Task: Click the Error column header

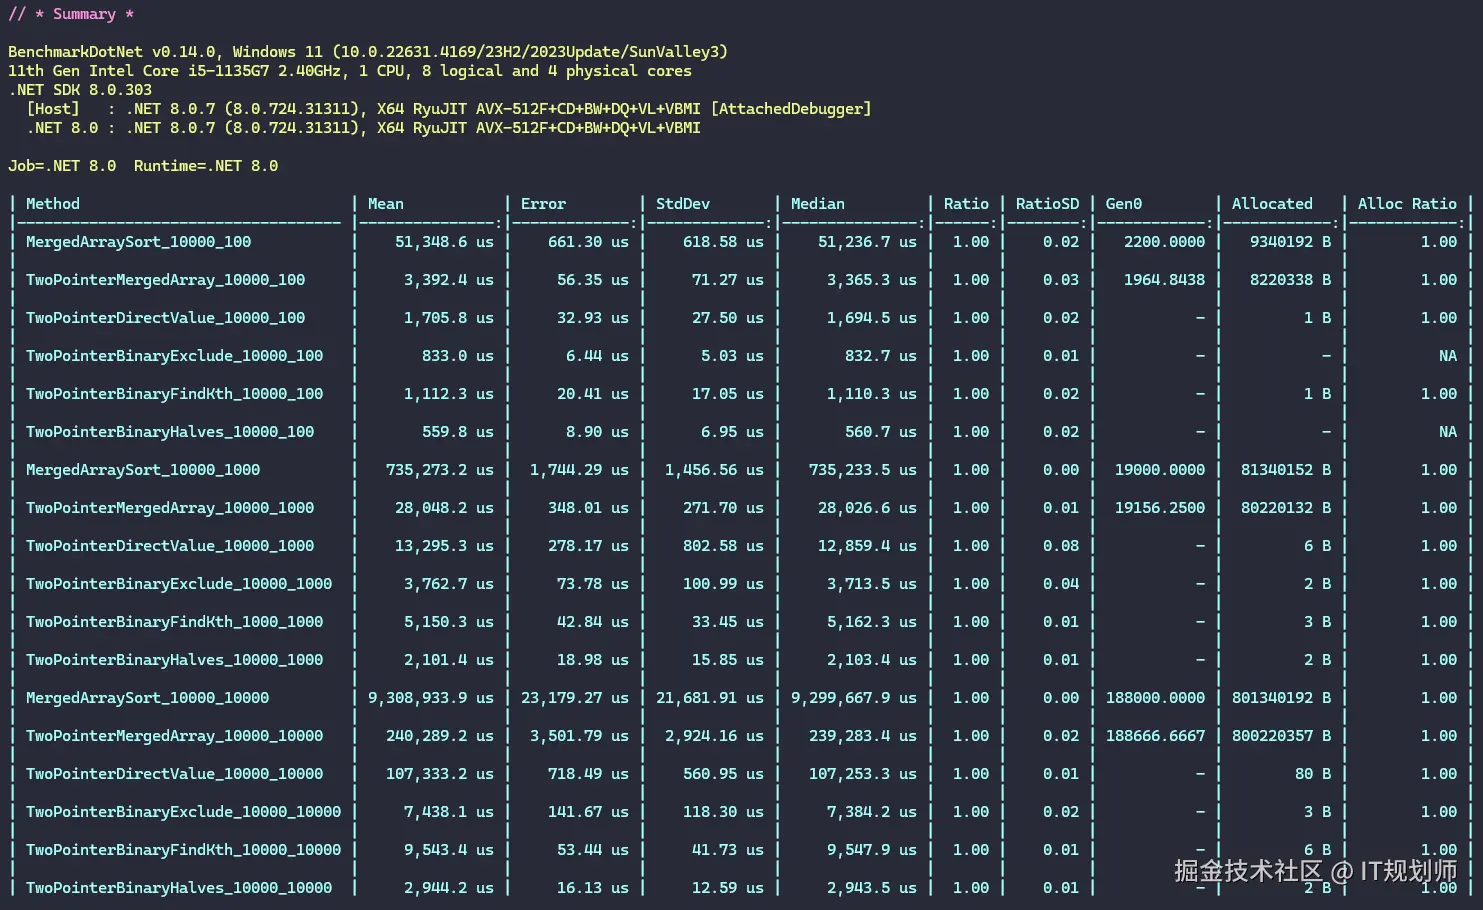Action: tap(543, 204)
